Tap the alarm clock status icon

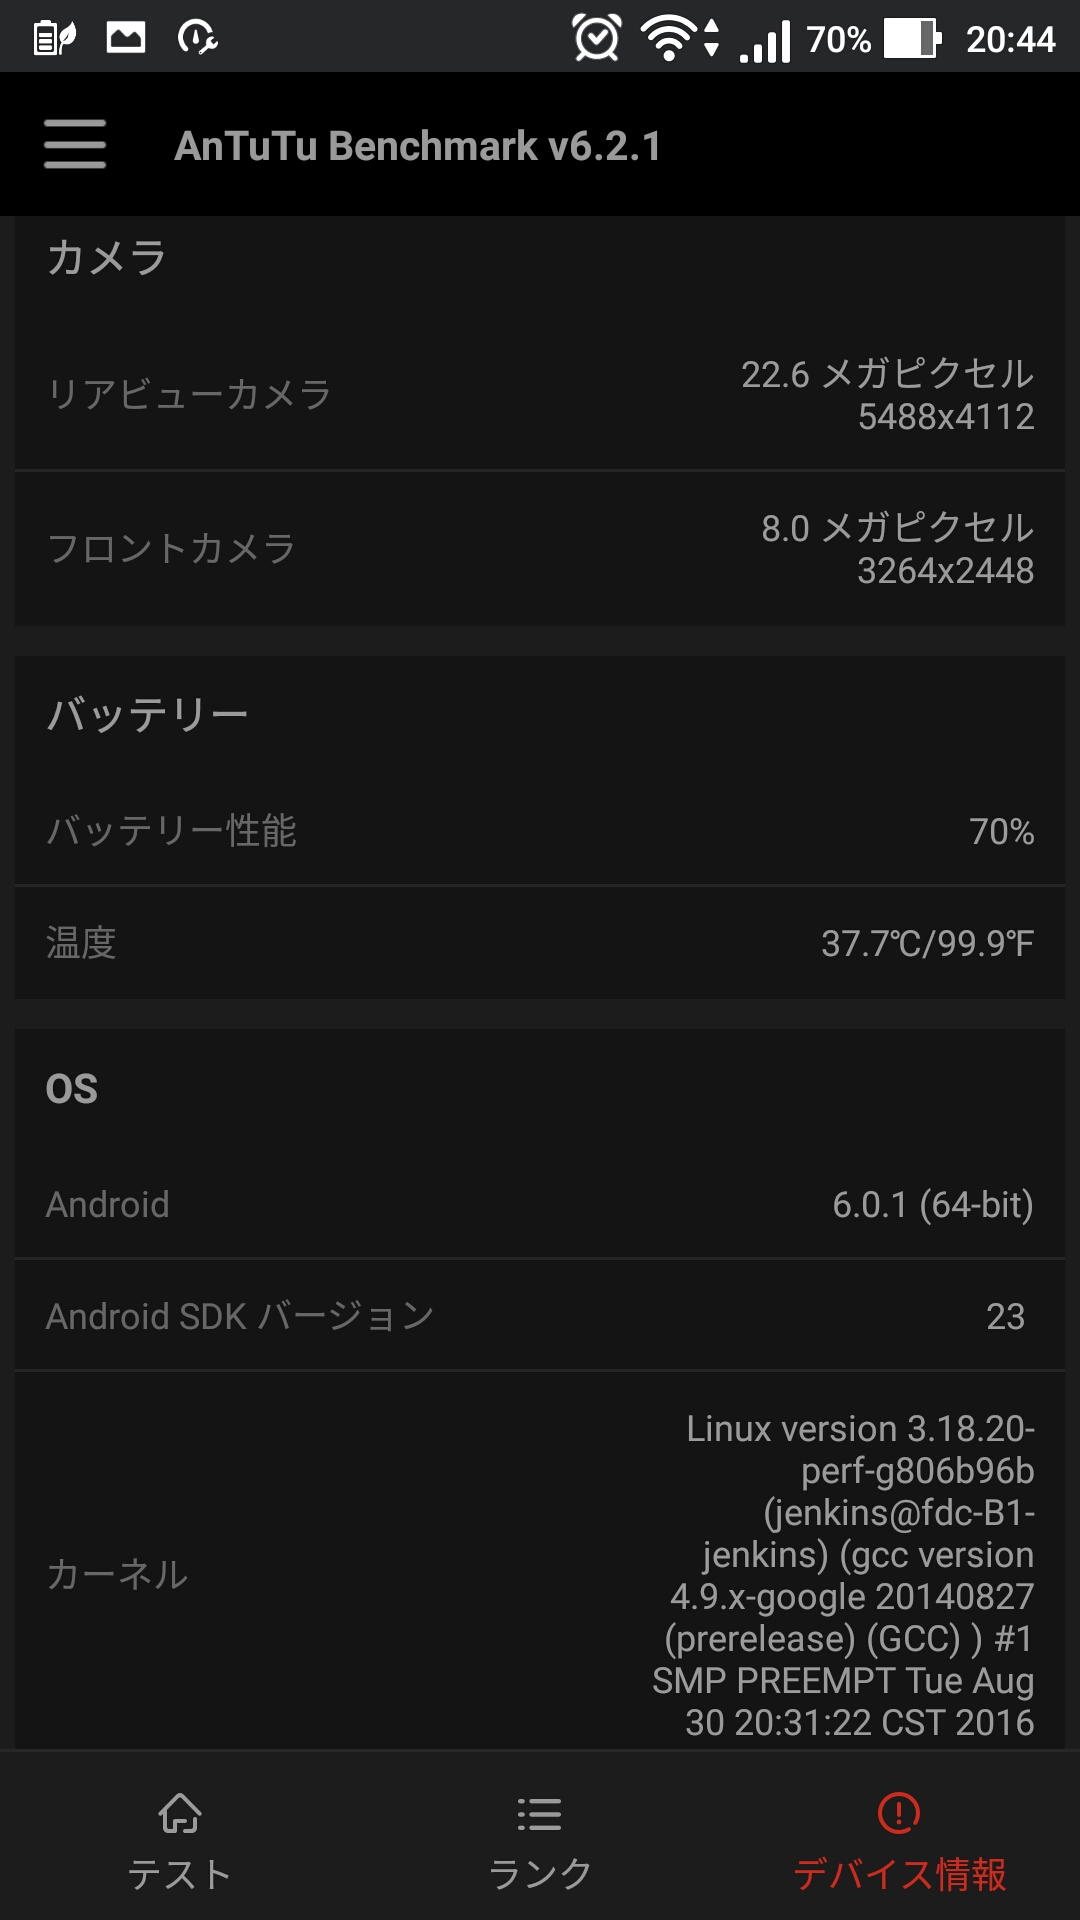click(x=597, y=38)
